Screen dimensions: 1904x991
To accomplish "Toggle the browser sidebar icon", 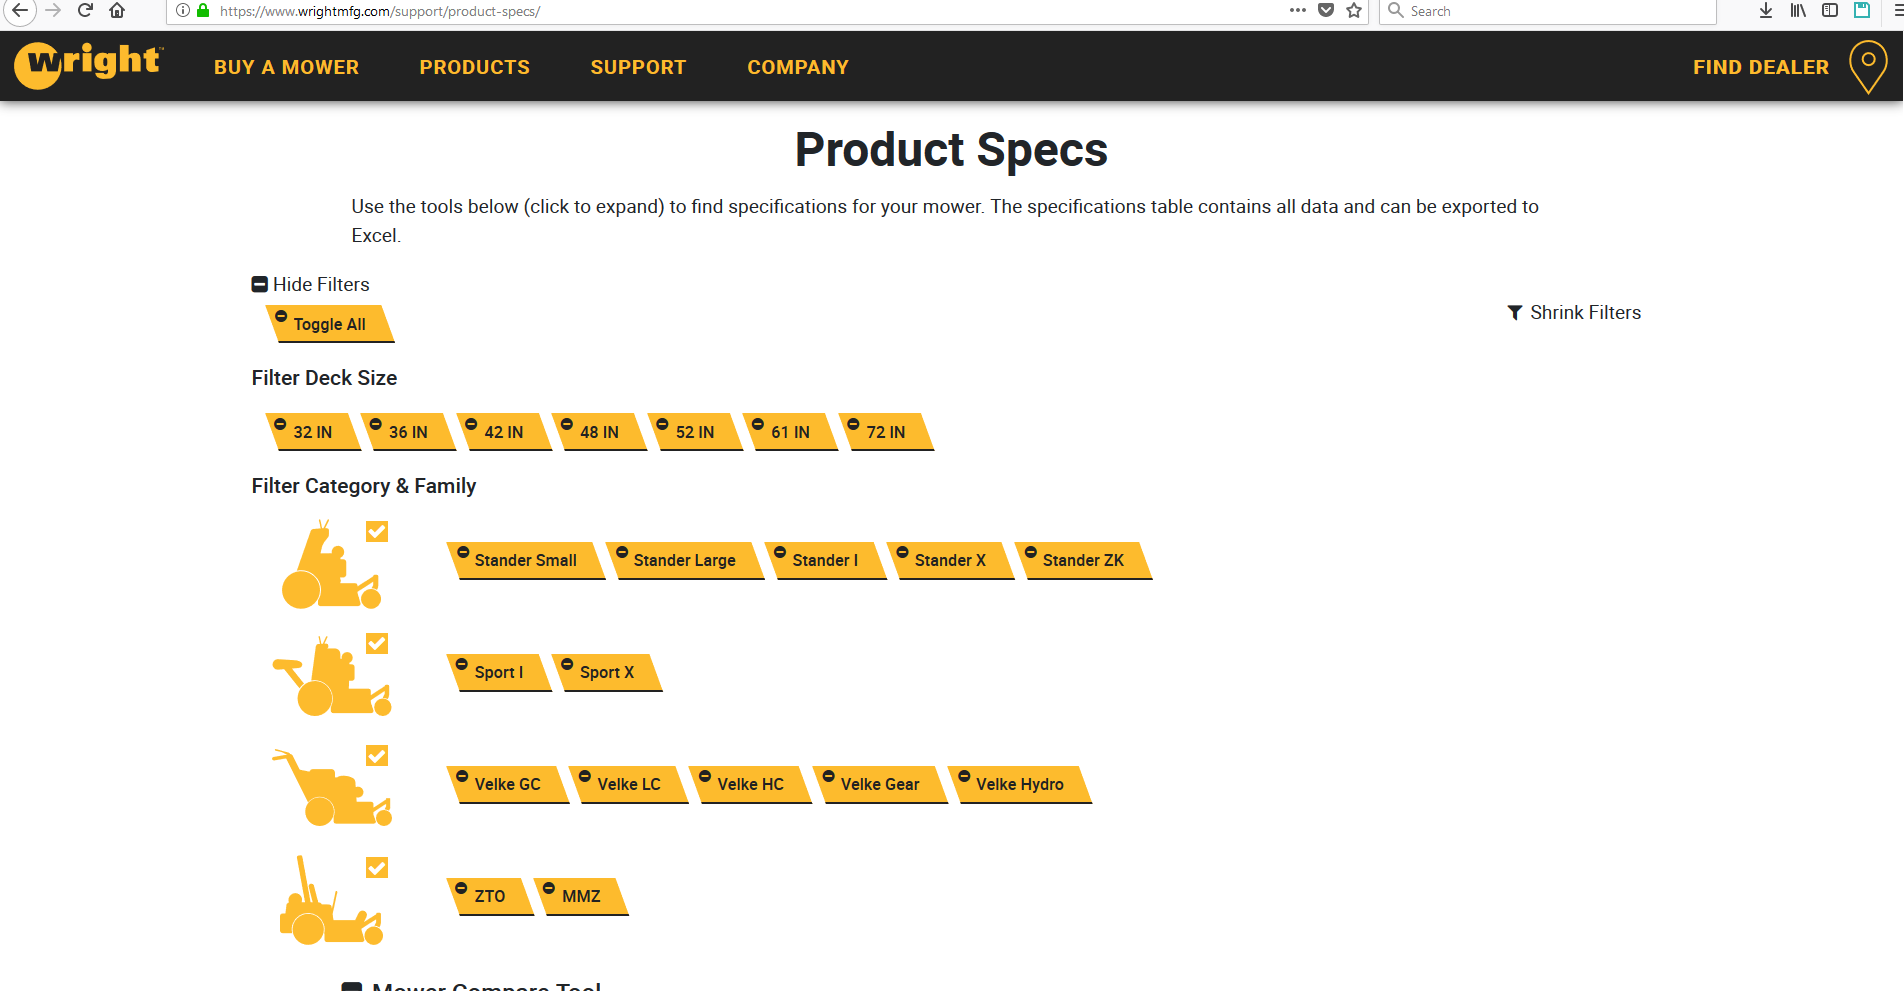I will 1830,10.
